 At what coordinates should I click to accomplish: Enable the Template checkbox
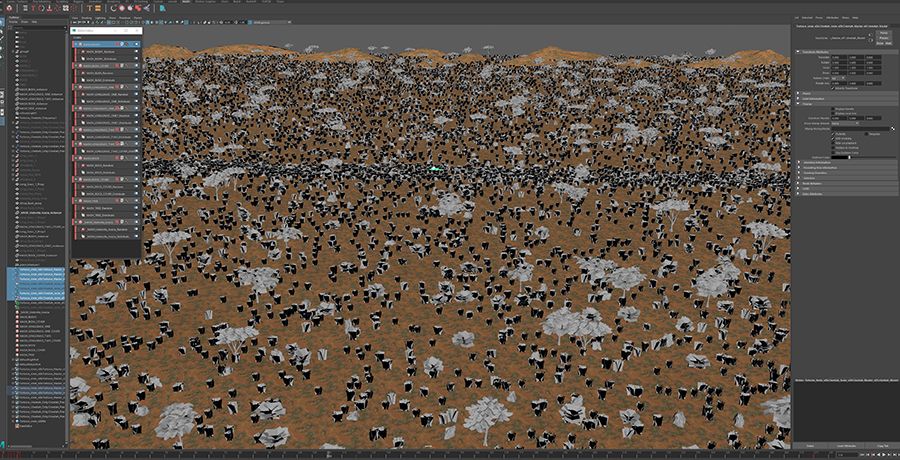coord(864,133)
